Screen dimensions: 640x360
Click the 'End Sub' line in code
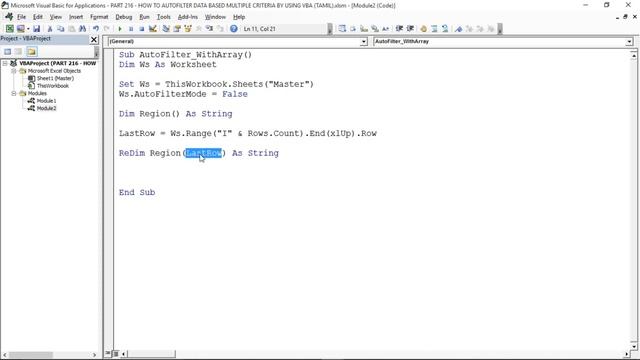pos(137,192)
